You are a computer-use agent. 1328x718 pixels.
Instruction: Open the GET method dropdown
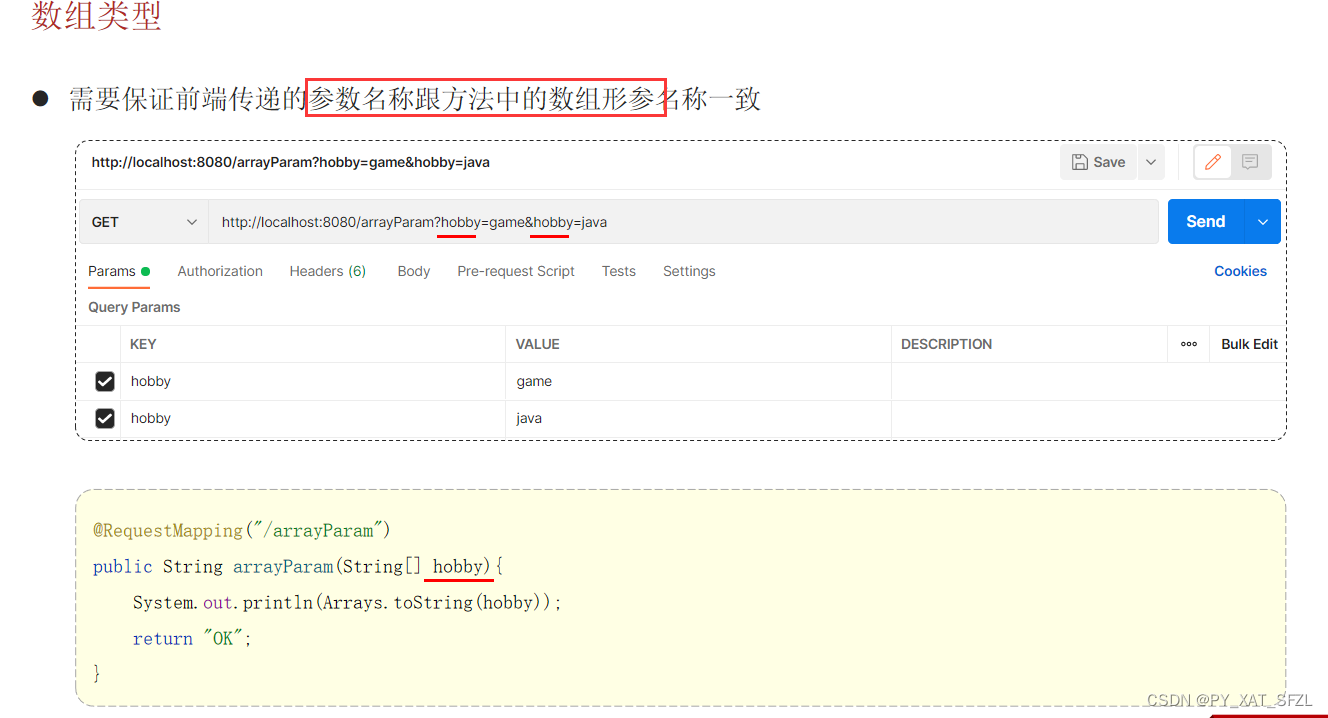144,222
